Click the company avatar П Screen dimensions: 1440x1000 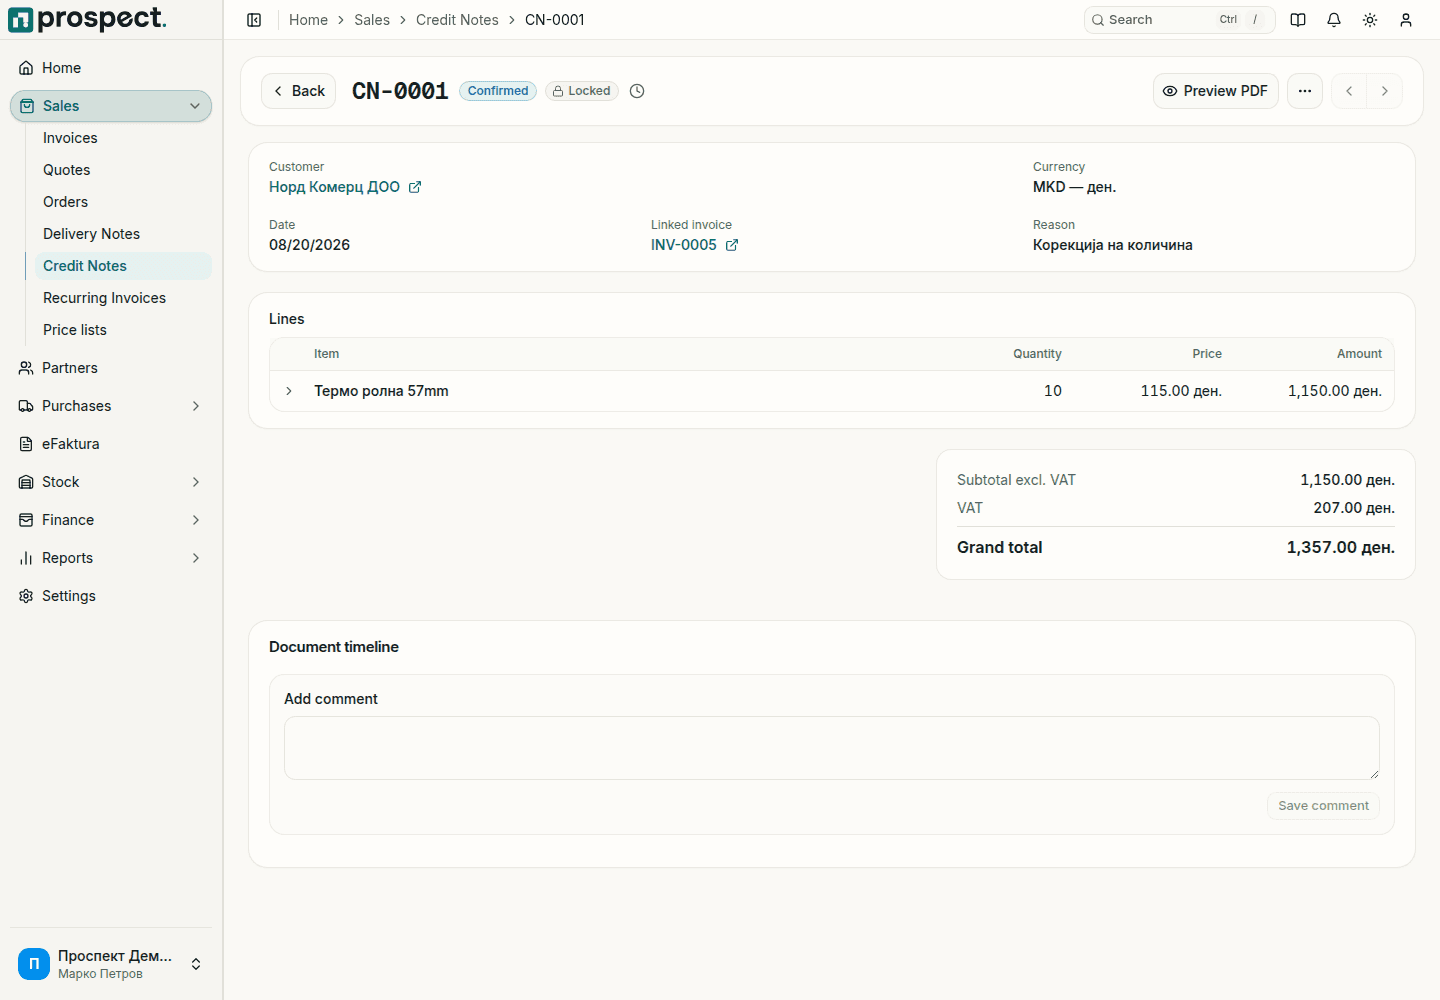[34, 964]
